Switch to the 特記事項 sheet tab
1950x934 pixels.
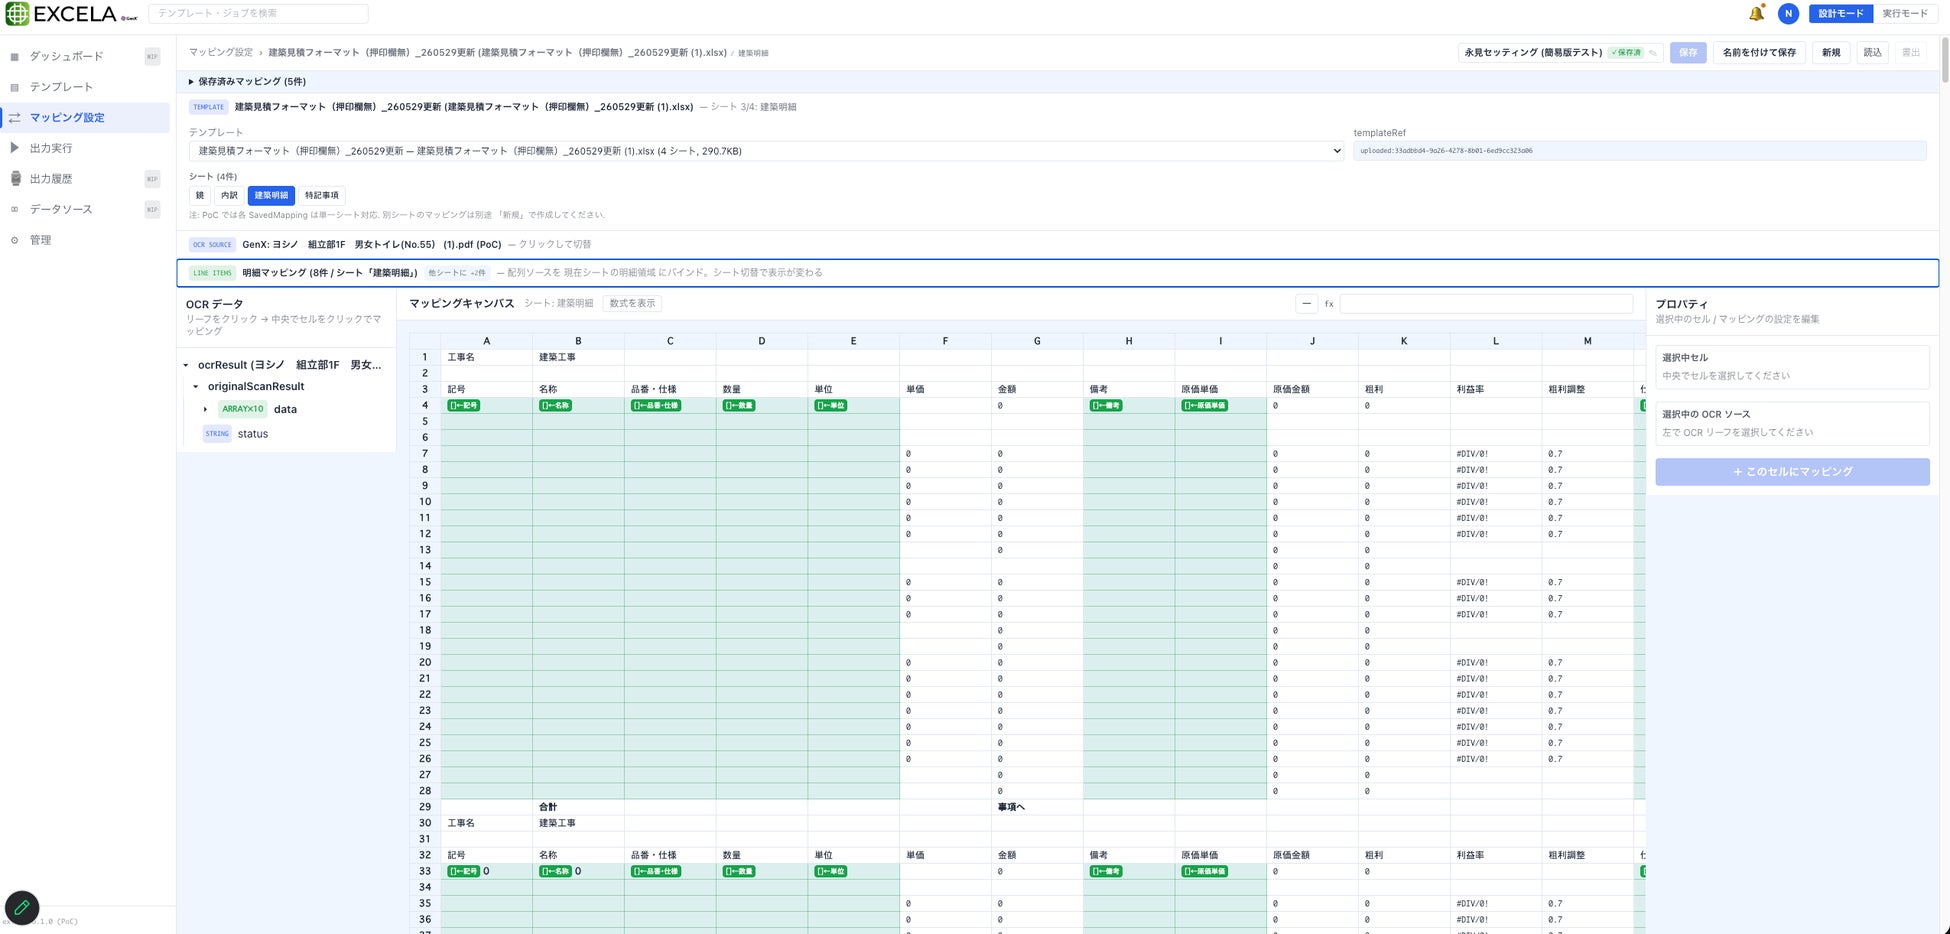[321, 195]
